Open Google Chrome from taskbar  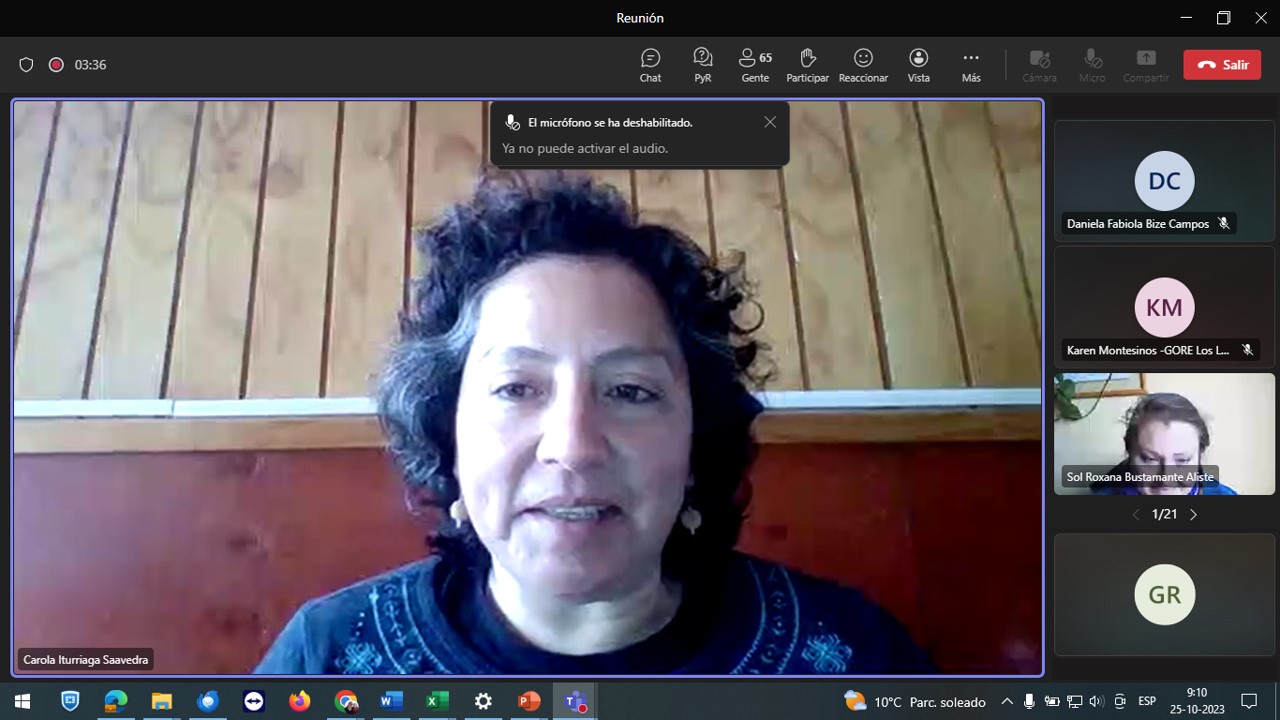[346, 701]
